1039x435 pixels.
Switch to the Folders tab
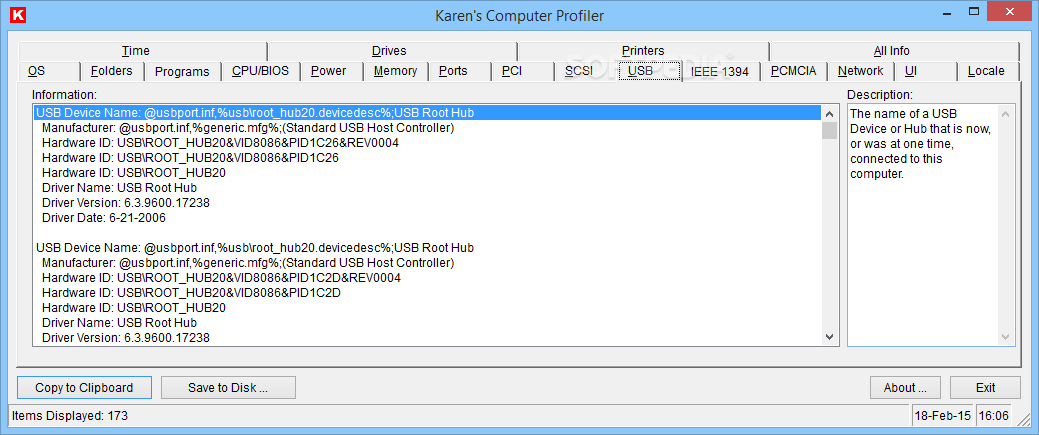pos(113,71)
